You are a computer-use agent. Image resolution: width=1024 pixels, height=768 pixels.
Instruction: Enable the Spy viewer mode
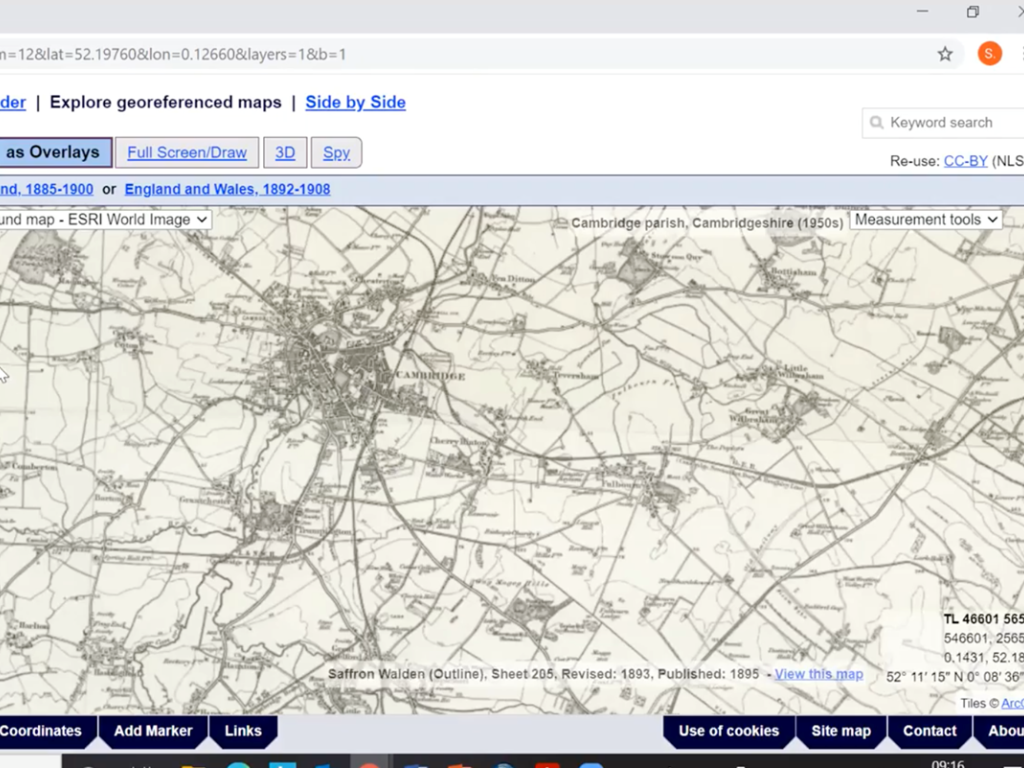pos(336,153)
